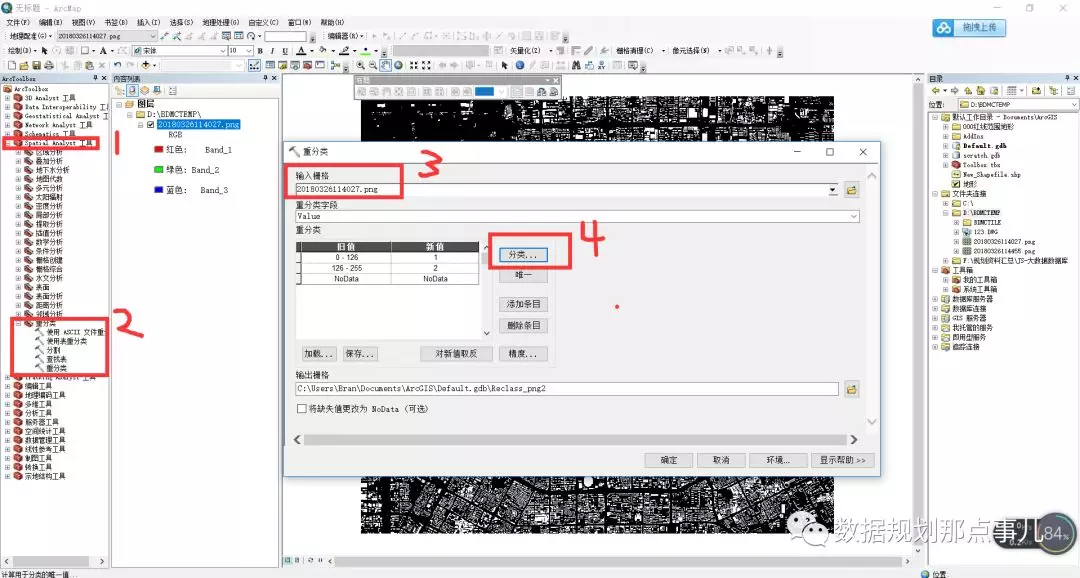Viewport: 1080px width, 578px height.
Task: Open the 视图(V) menu
Action: coord(83,22)
